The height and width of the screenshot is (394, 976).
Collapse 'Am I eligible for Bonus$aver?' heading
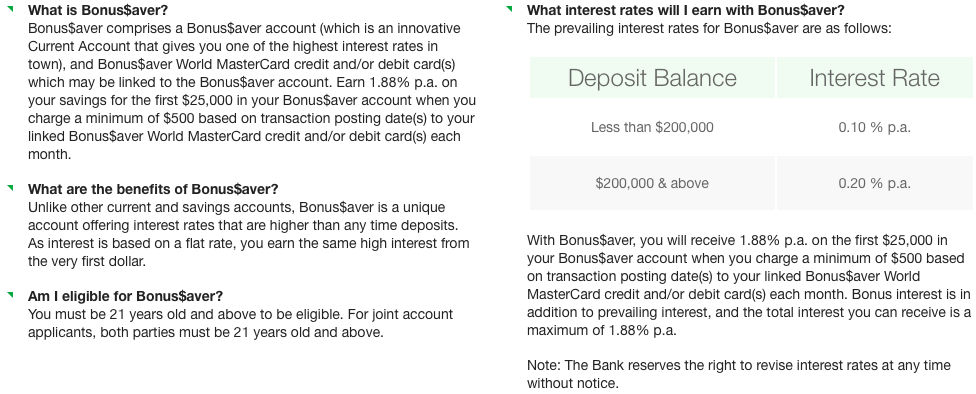pos(125,296)
